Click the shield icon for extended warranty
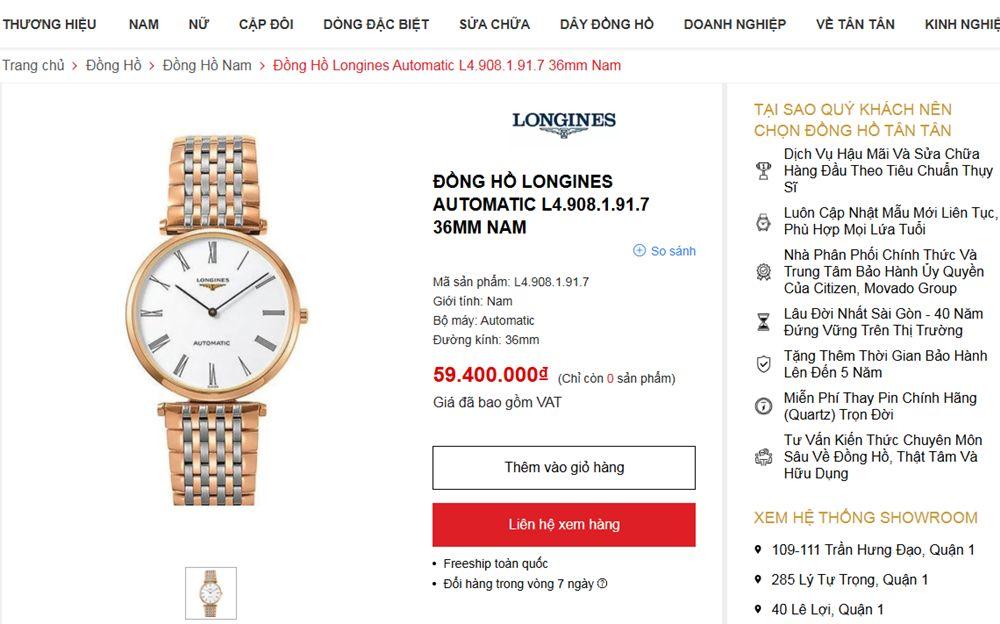1000x624 pixels. pyautogui.click(x=764, y=364)
